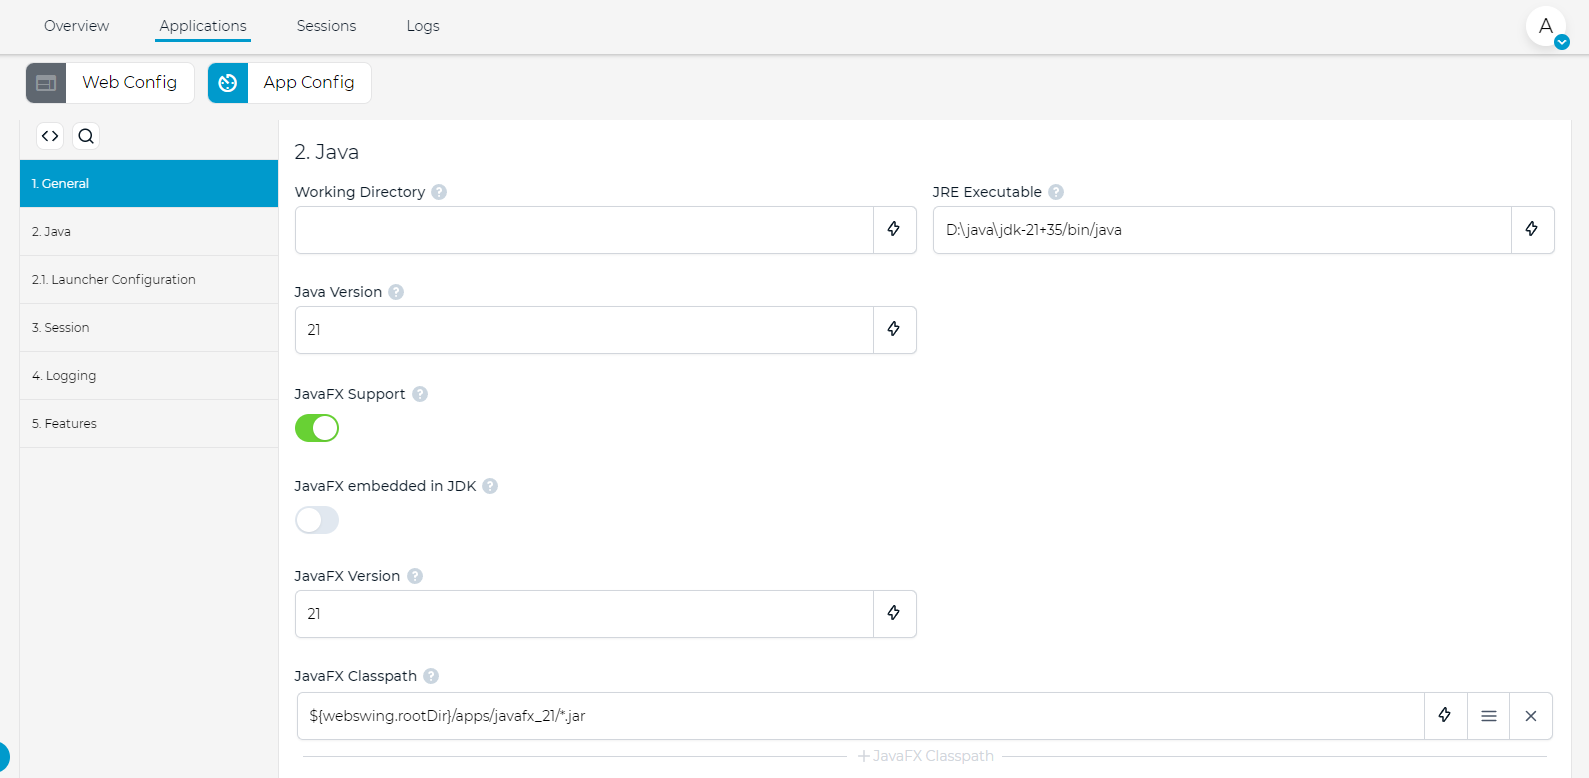This screenshot has height=778, width=1589.
Task: Click lightning icon beside Java Version field
Action: tap(894, 330)
